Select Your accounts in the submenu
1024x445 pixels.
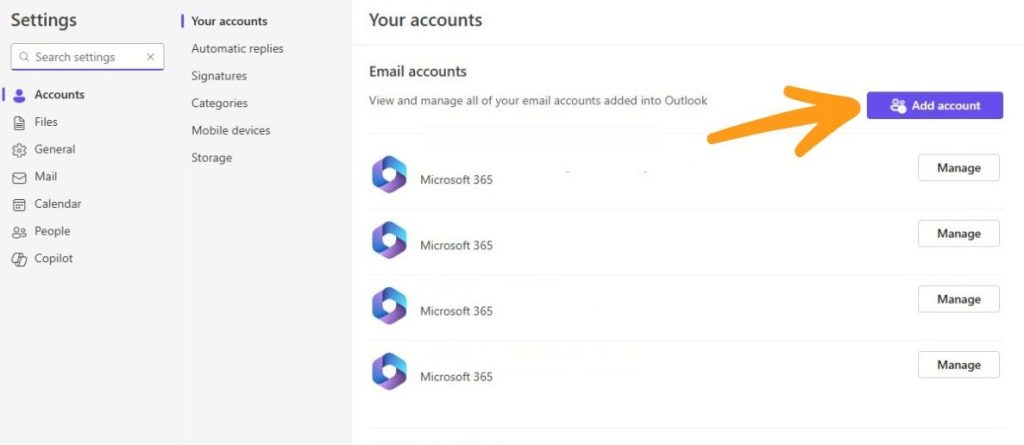[x=229, y=21]
